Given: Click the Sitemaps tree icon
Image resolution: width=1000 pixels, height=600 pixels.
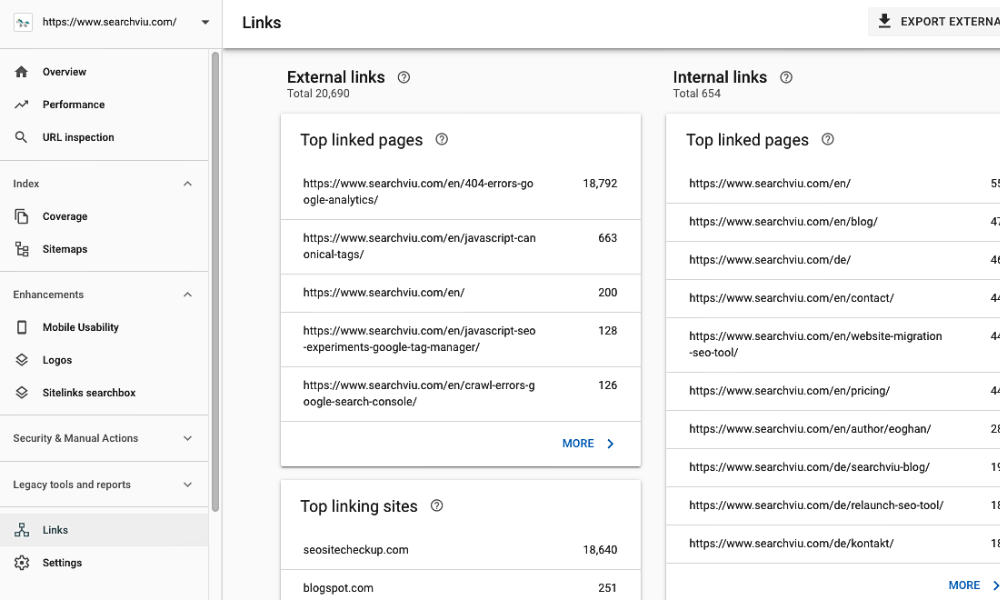Looking at the screenshot, I should (x=22, y=249).
